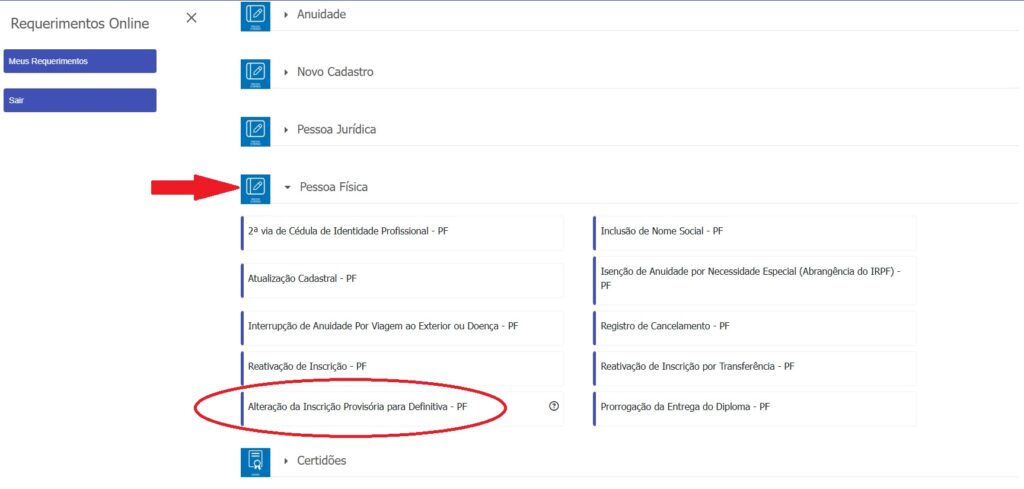The height and width of the screenshot is (489, 1024).
Task: Click the Certidões certificate icon
Action: pyautogui.click(x=256, y=461)
